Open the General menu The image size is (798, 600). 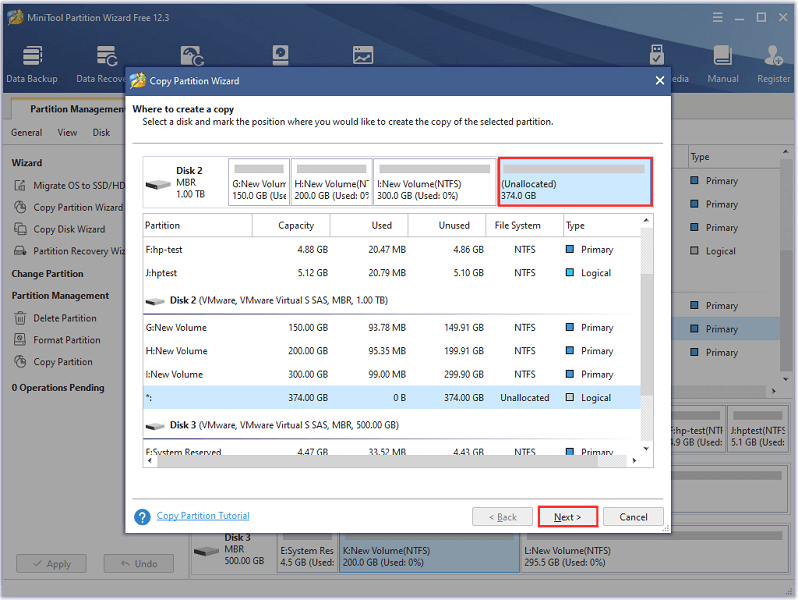click(26, 133)
